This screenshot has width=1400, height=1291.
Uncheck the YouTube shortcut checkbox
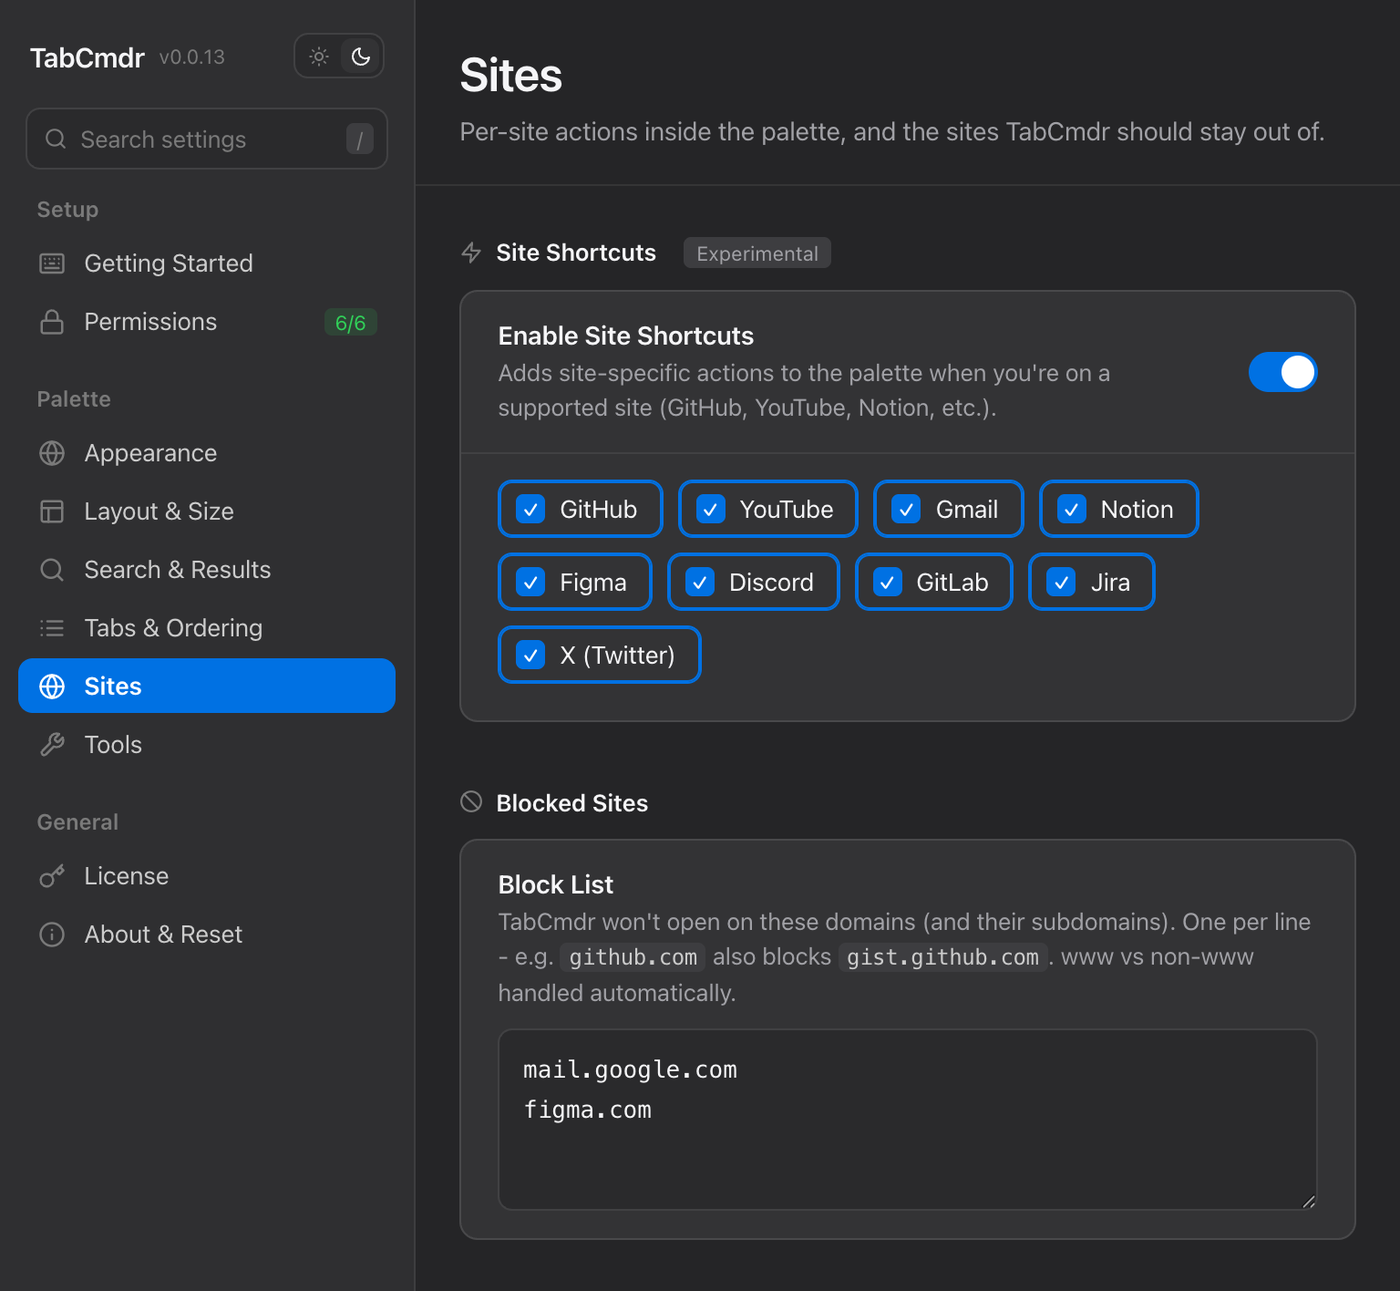(x=711, y=509)
